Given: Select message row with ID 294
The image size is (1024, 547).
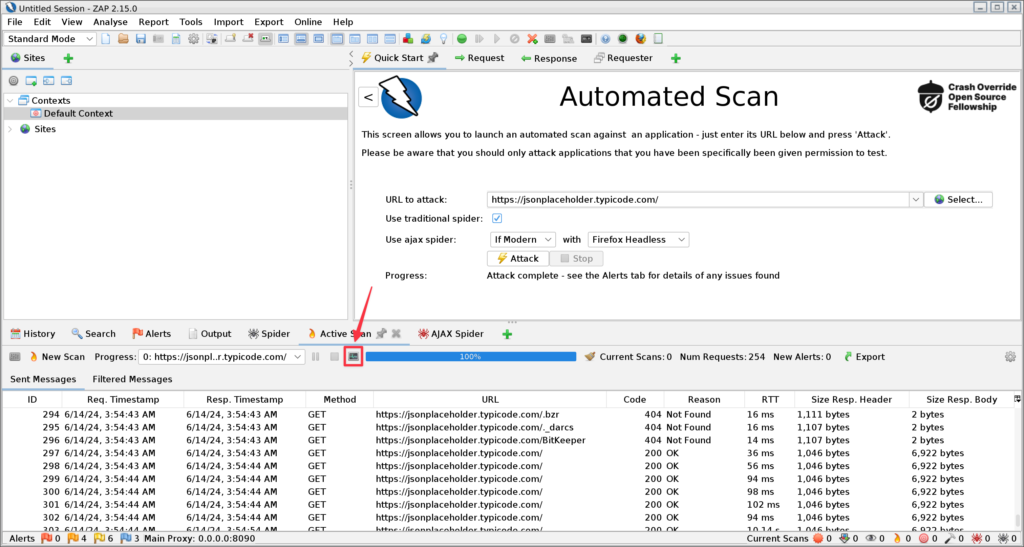Looking at the screenshot, I should coord(509,414).
